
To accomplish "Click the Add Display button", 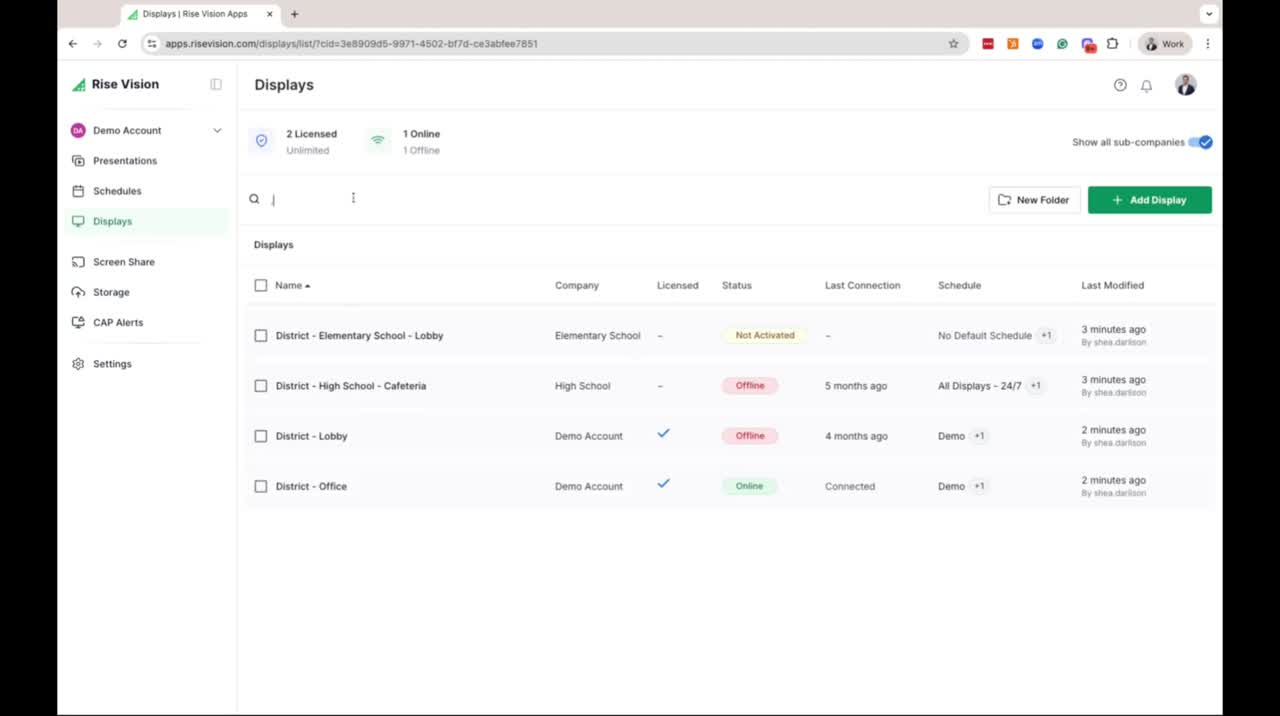I will (x=1149, y=200).
